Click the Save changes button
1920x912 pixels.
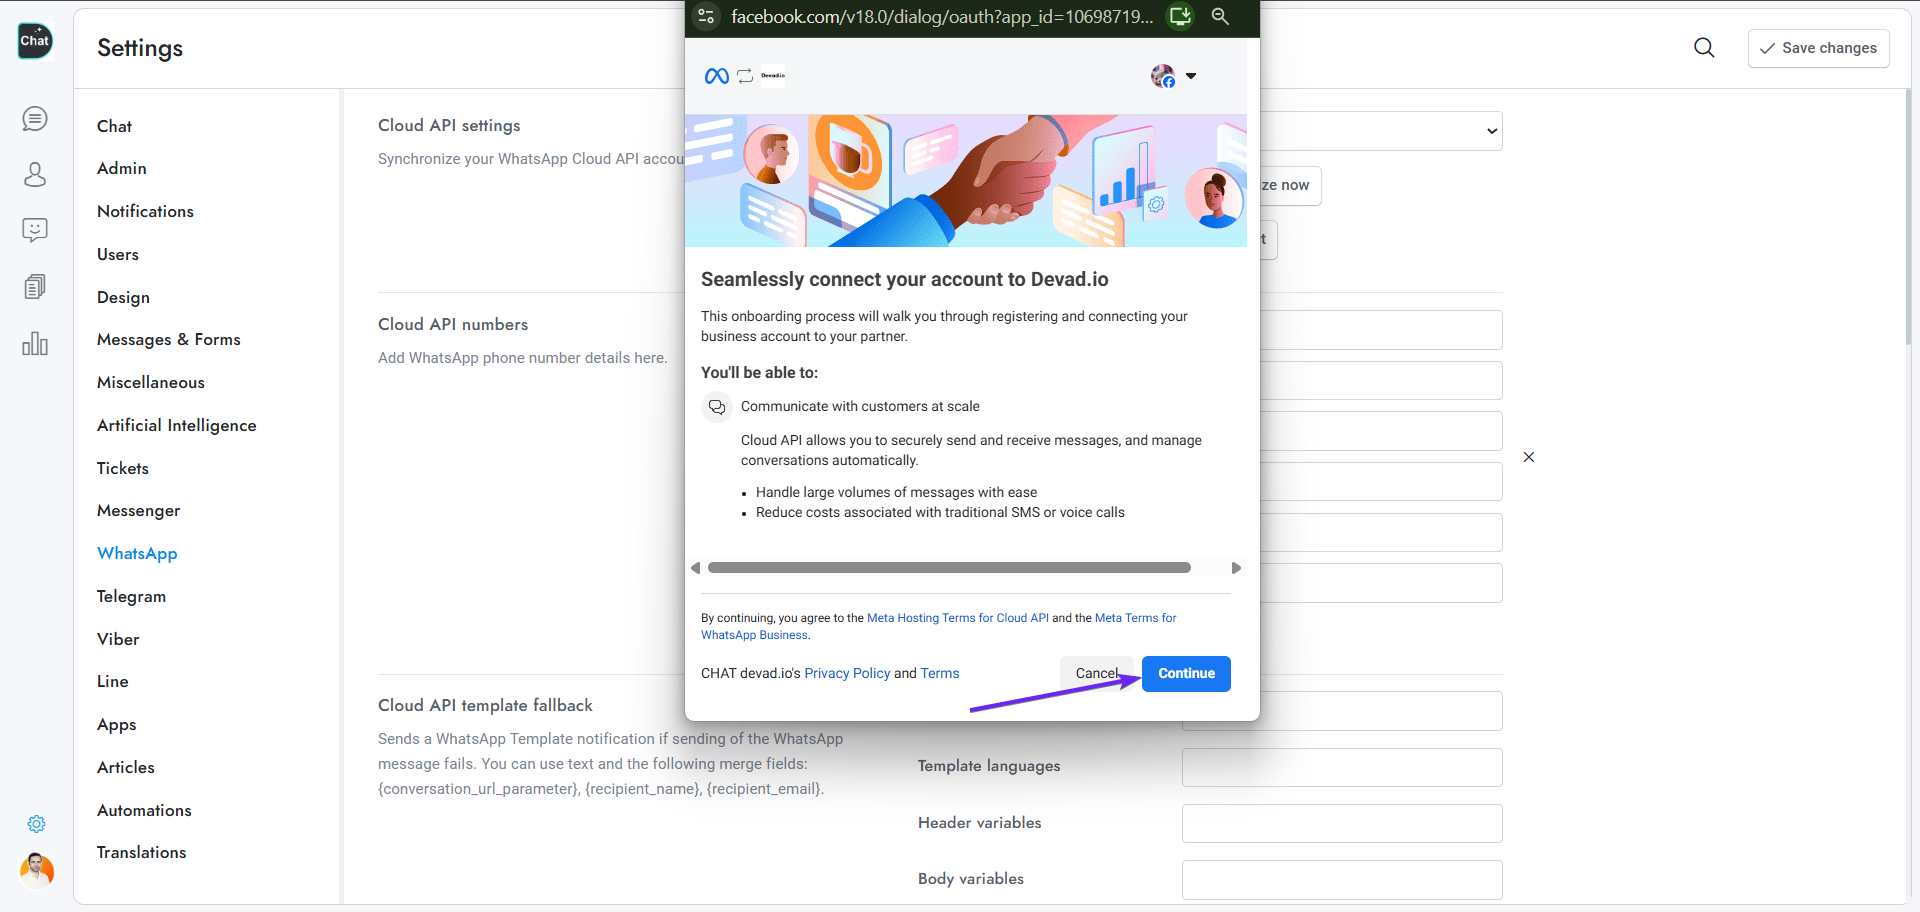point(1818,48)
